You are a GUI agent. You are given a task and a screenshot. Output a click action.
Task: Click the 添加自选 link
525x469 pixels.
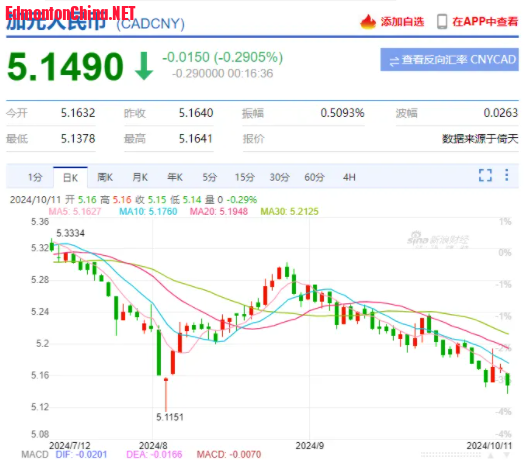click(402, 22)
